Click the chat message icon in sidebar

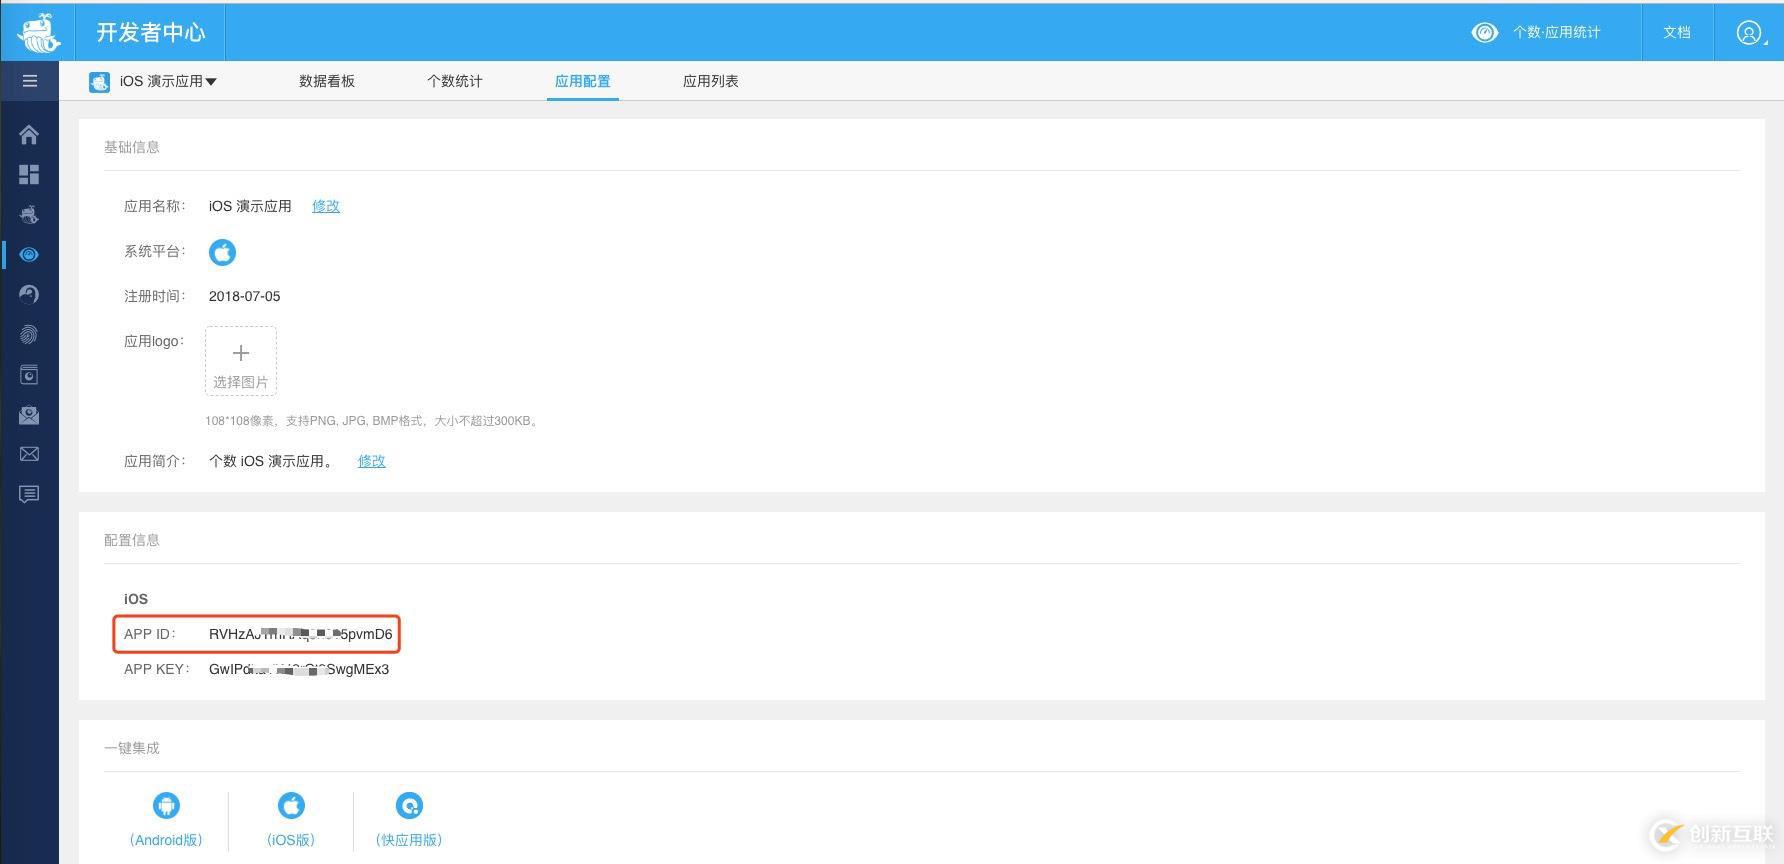pos(29,494)
